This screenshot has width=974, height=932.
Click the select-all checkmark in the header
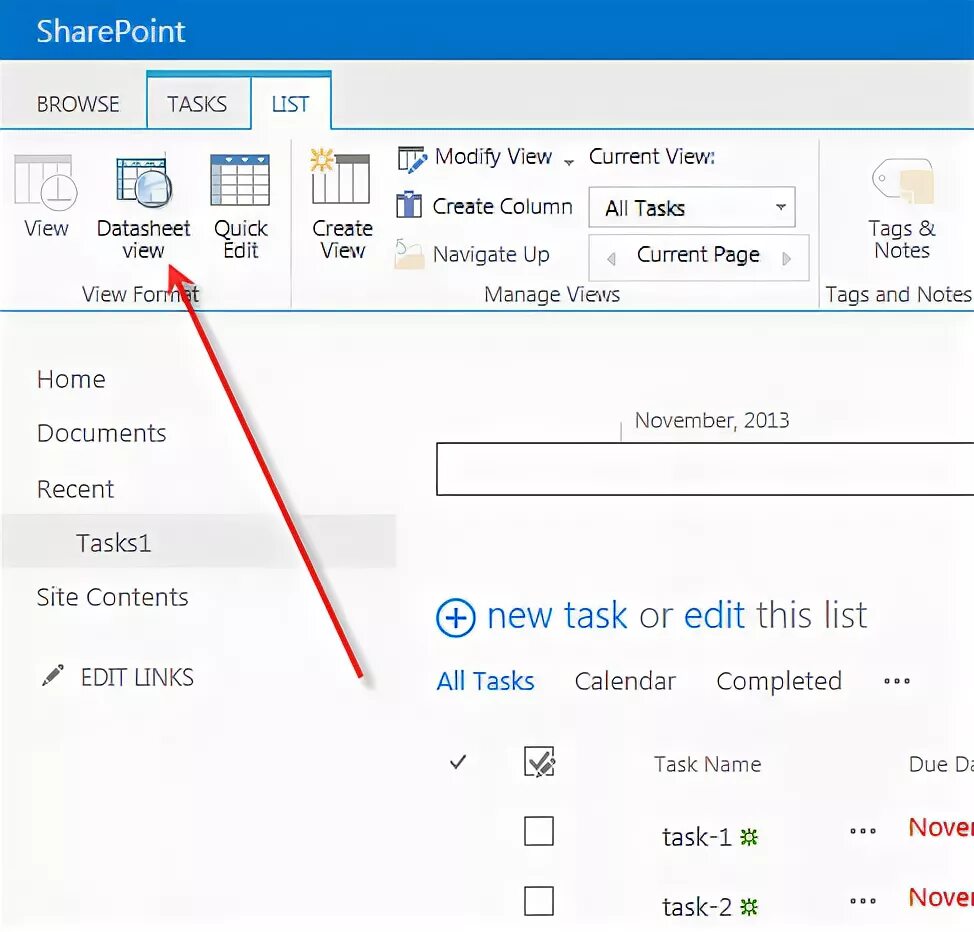(458, 762)
